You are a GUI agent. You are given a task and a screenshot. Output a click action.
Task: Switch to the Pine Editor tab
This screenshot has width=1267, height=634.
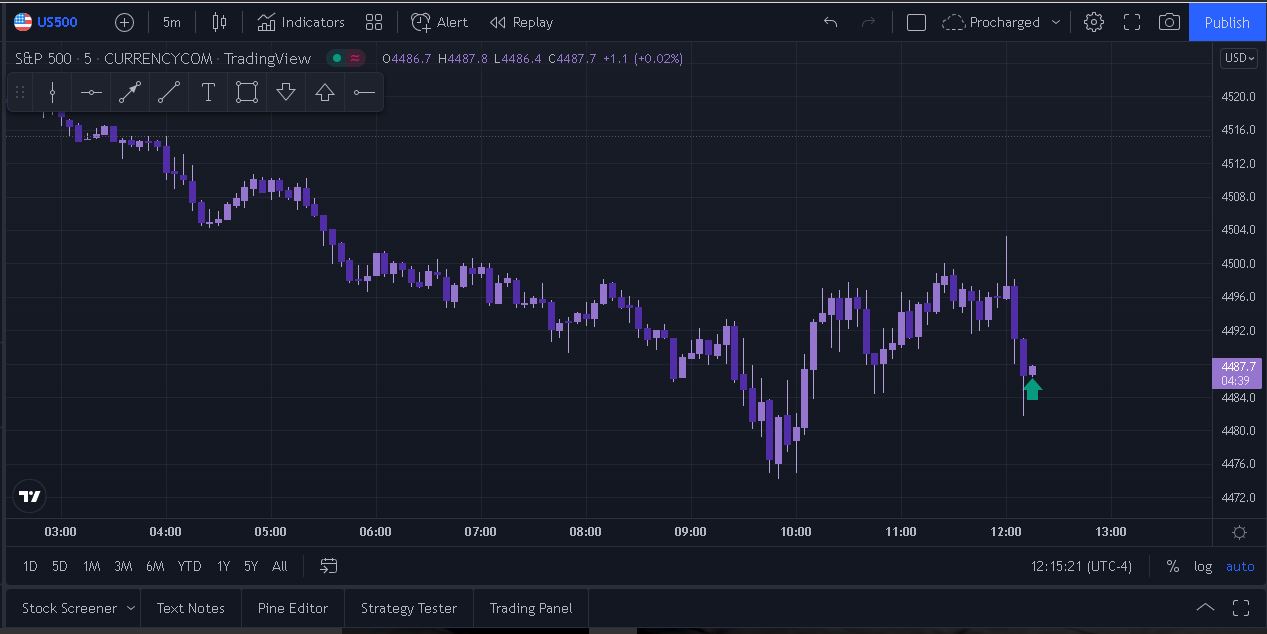click(x=292, y=608)
